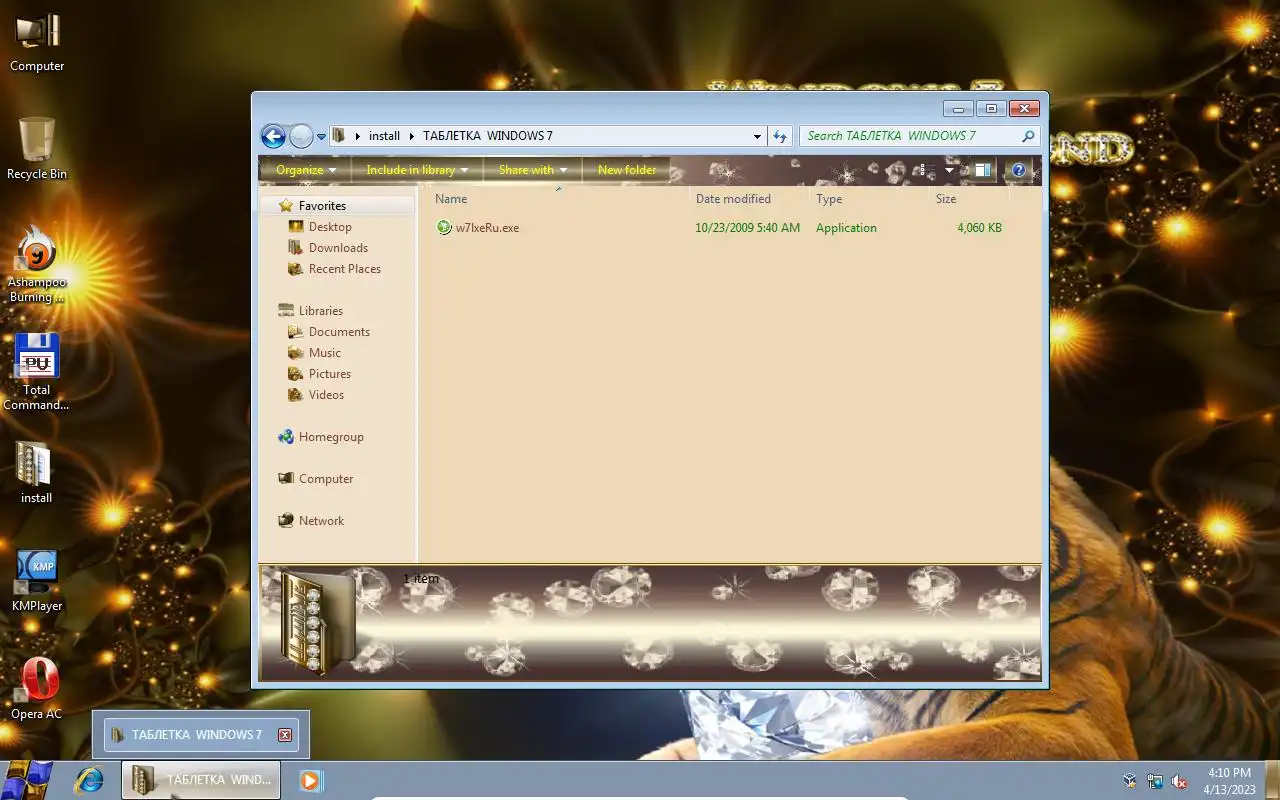
Task: Open the recent pages dropdown arrow
Action: pos(321,136)
